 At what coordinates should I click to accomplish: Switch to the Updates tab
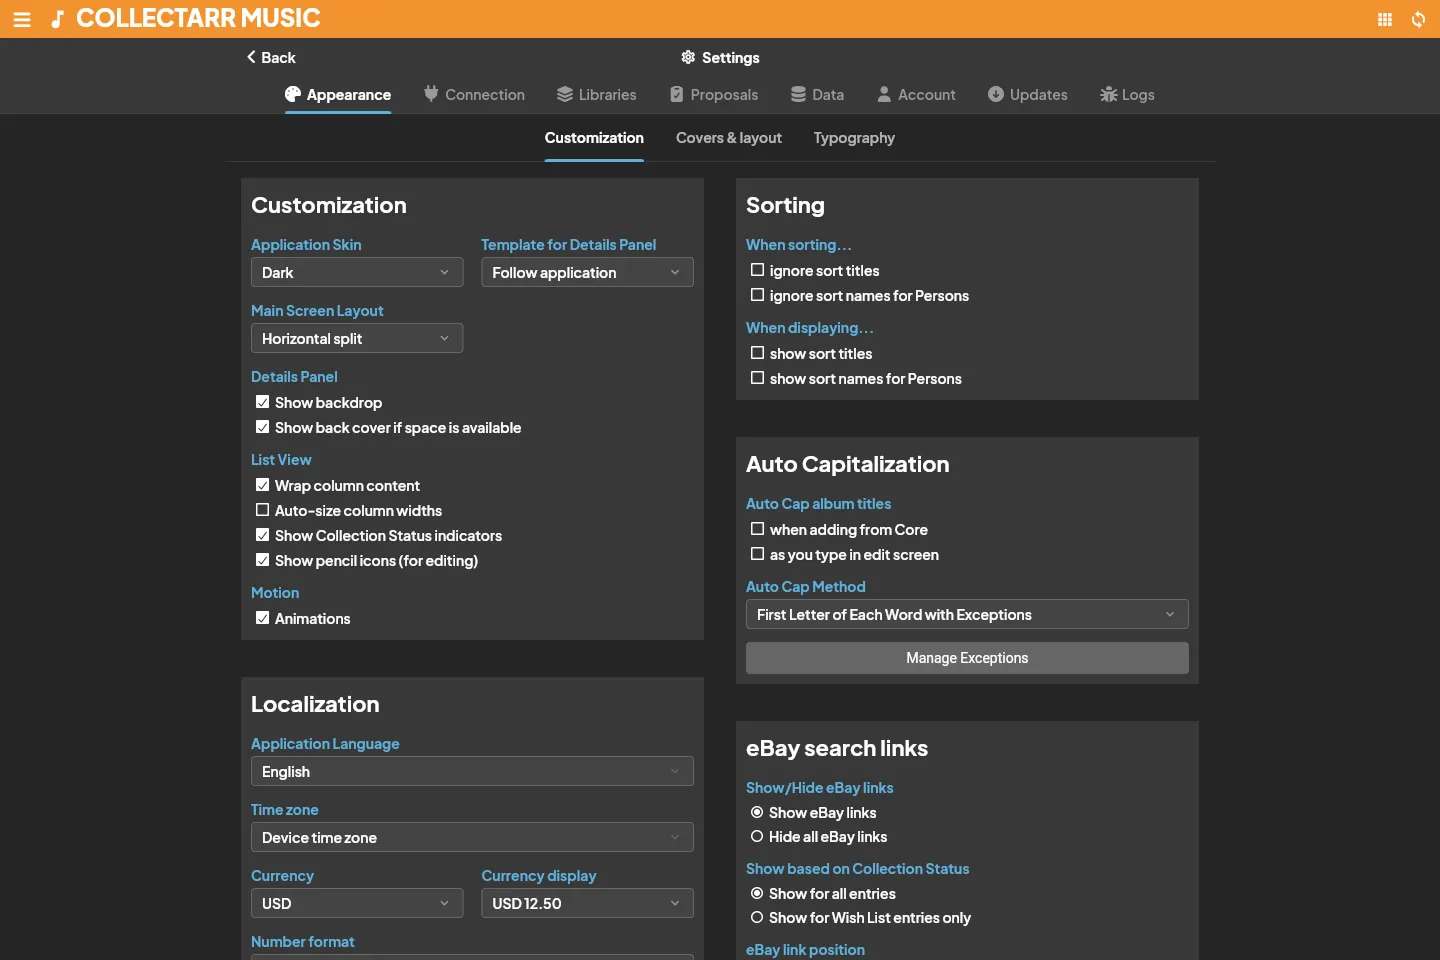pos(1028,94)
